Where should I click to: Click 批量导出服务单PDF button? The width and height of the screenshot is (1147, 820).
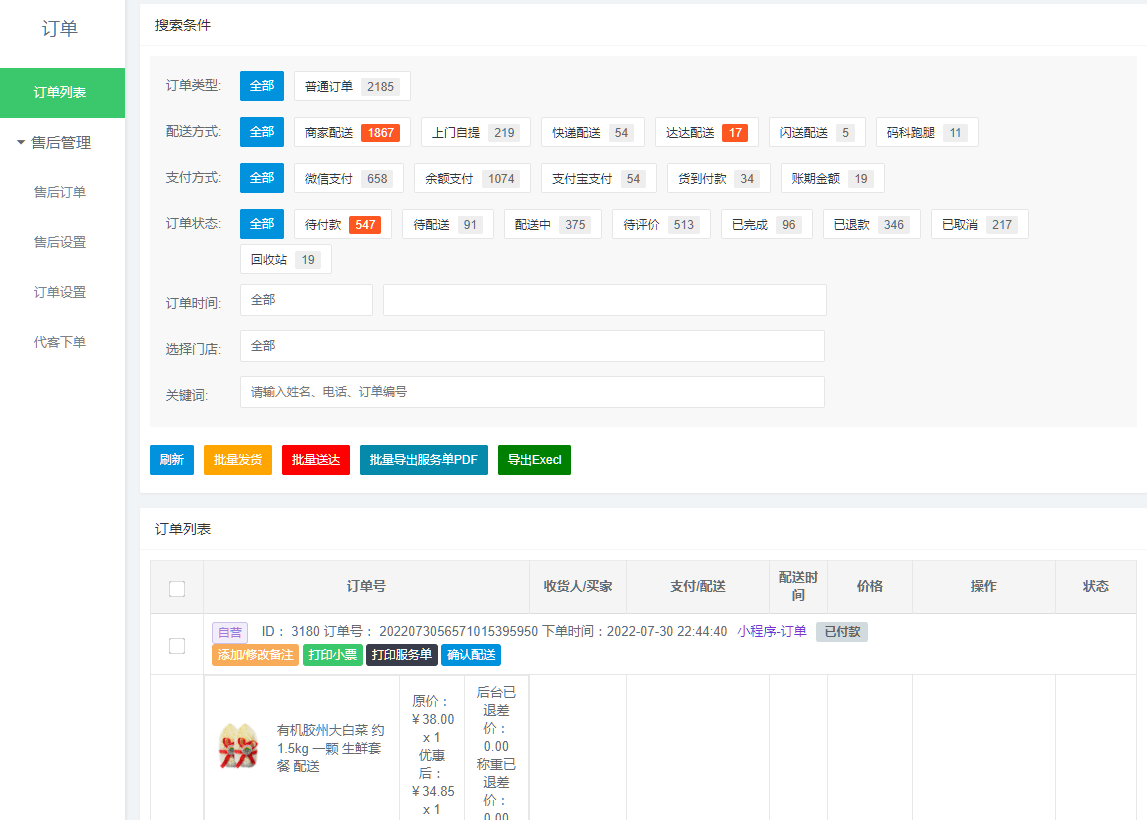(424, 460)
